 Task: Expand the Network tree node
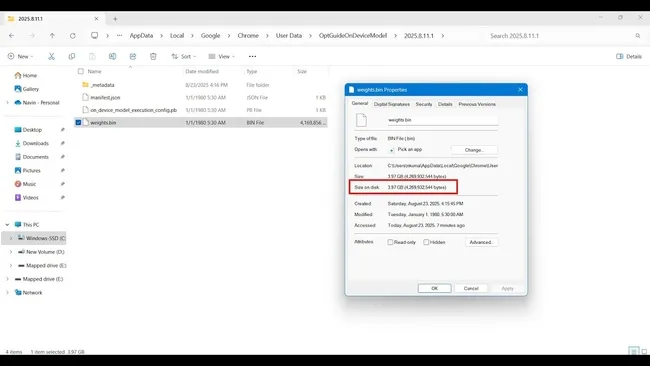[7, 293]
